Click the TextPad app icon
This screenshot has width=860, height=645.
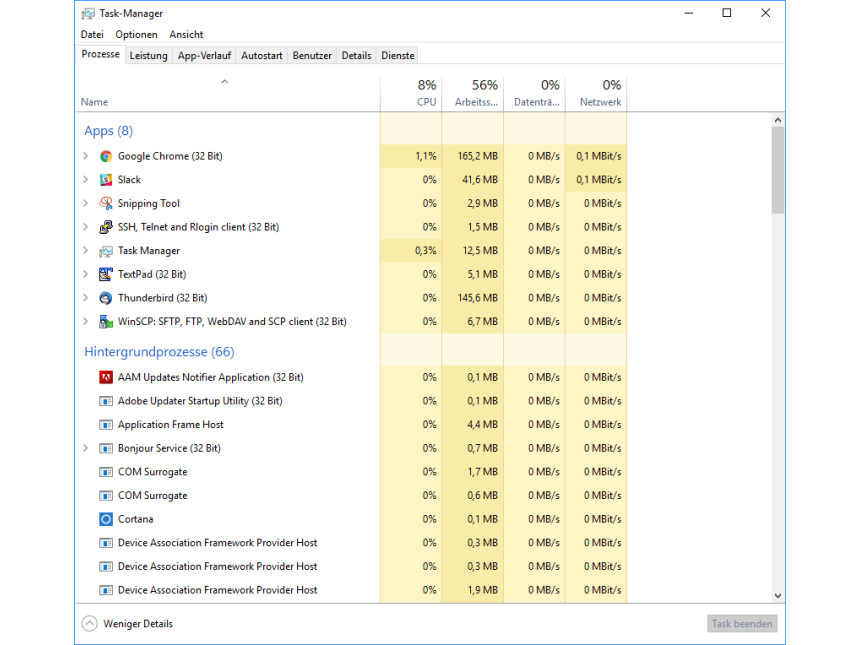[106, 274]
